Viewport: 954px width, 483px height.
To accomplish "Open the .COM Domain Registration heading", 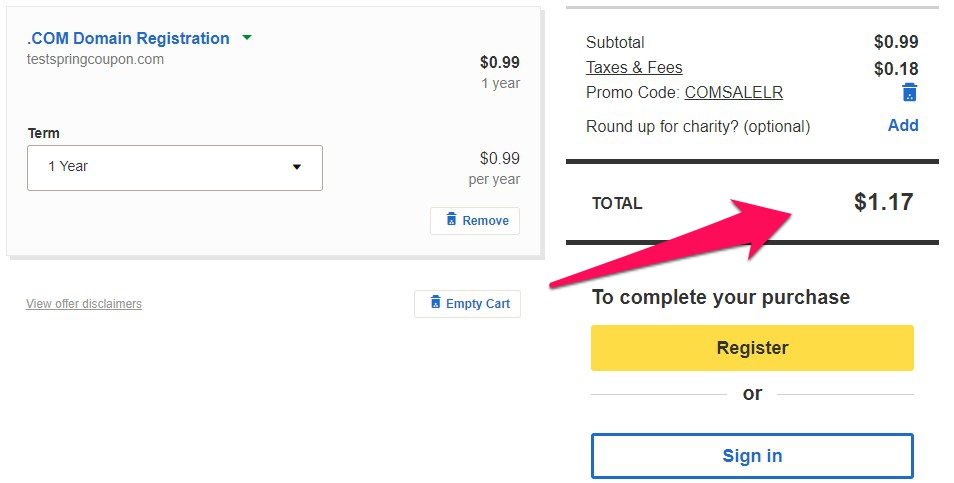I will [128, 38].
